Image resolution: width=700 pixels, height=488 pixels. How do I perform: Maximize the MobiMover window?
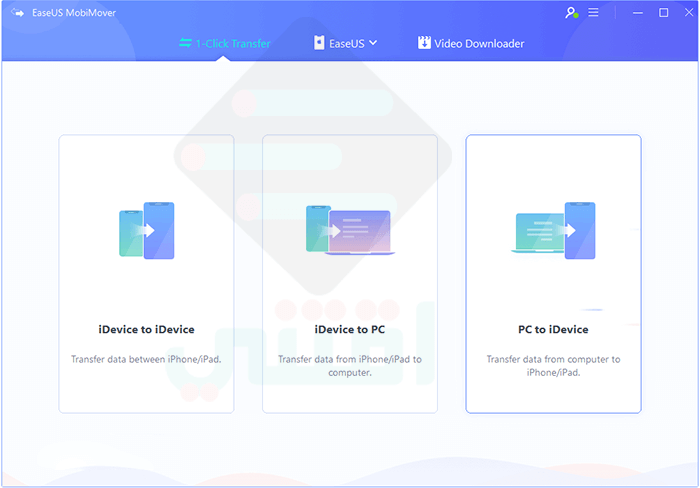(x=664, y=13)
